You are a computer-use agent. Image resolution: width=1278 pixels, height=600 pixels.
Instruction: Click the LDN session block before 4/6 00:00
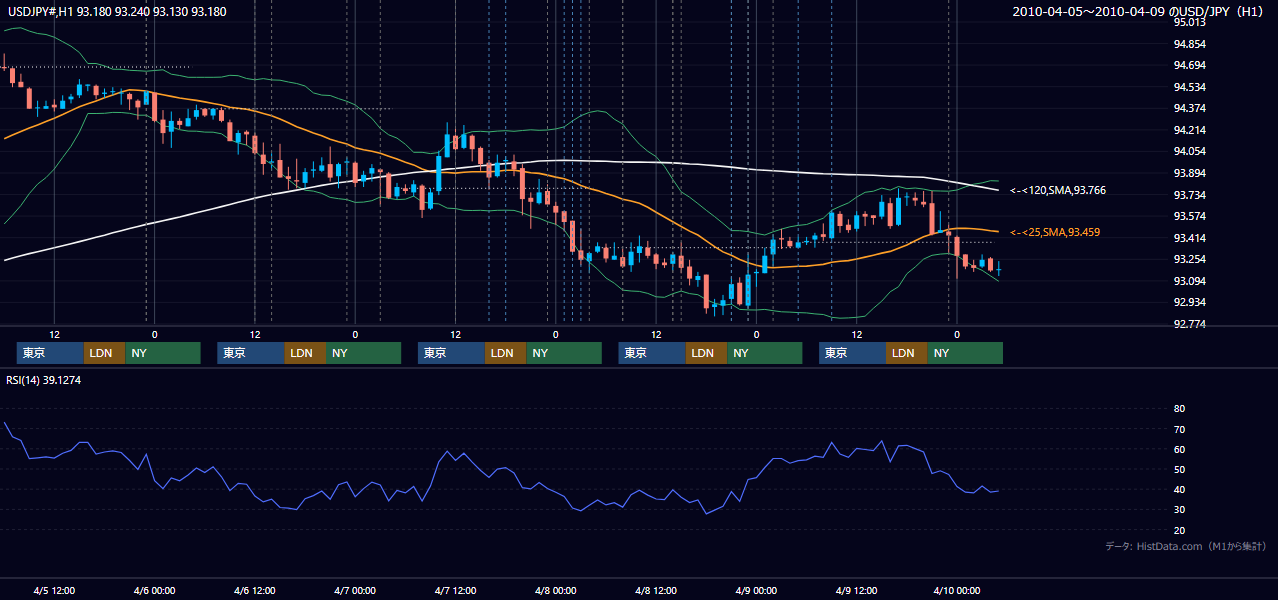[105, 353]
